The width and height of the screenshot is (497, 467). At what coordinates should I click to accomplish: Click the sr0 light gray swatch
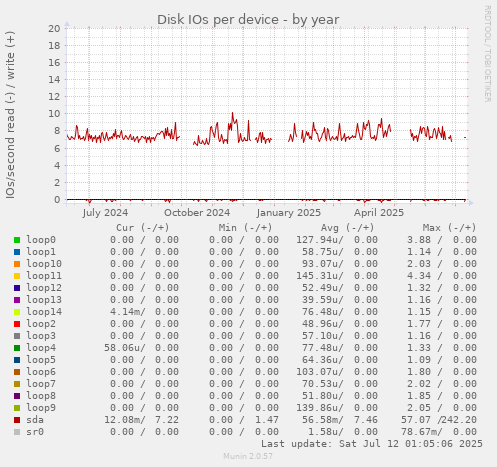(17, 432)
